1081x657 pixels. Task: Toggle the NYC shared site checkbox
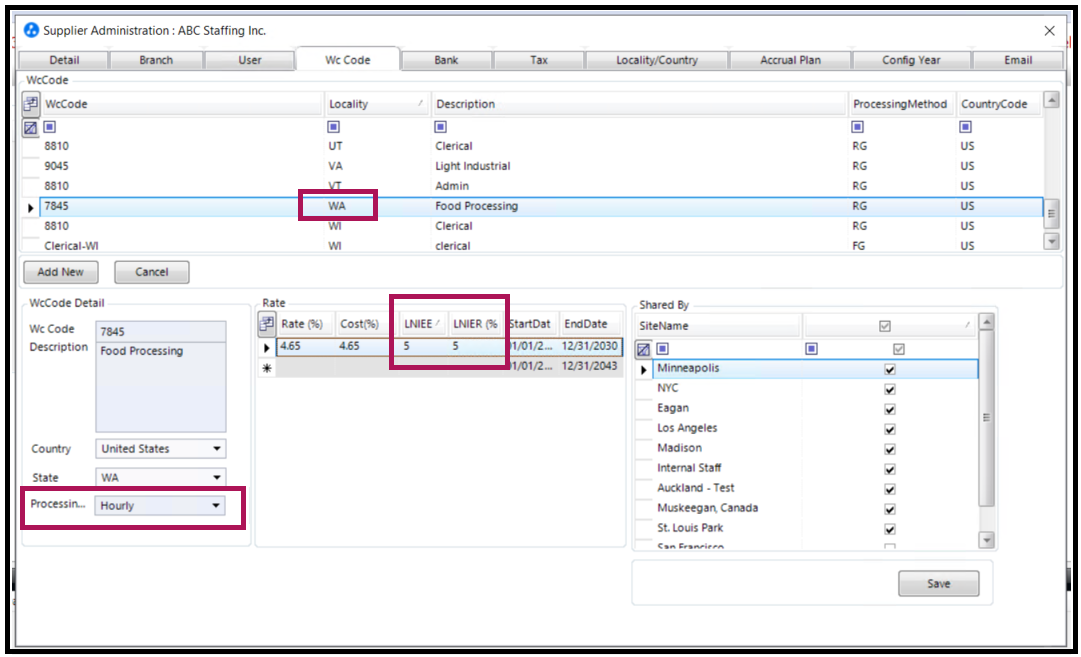coord(890,390)
